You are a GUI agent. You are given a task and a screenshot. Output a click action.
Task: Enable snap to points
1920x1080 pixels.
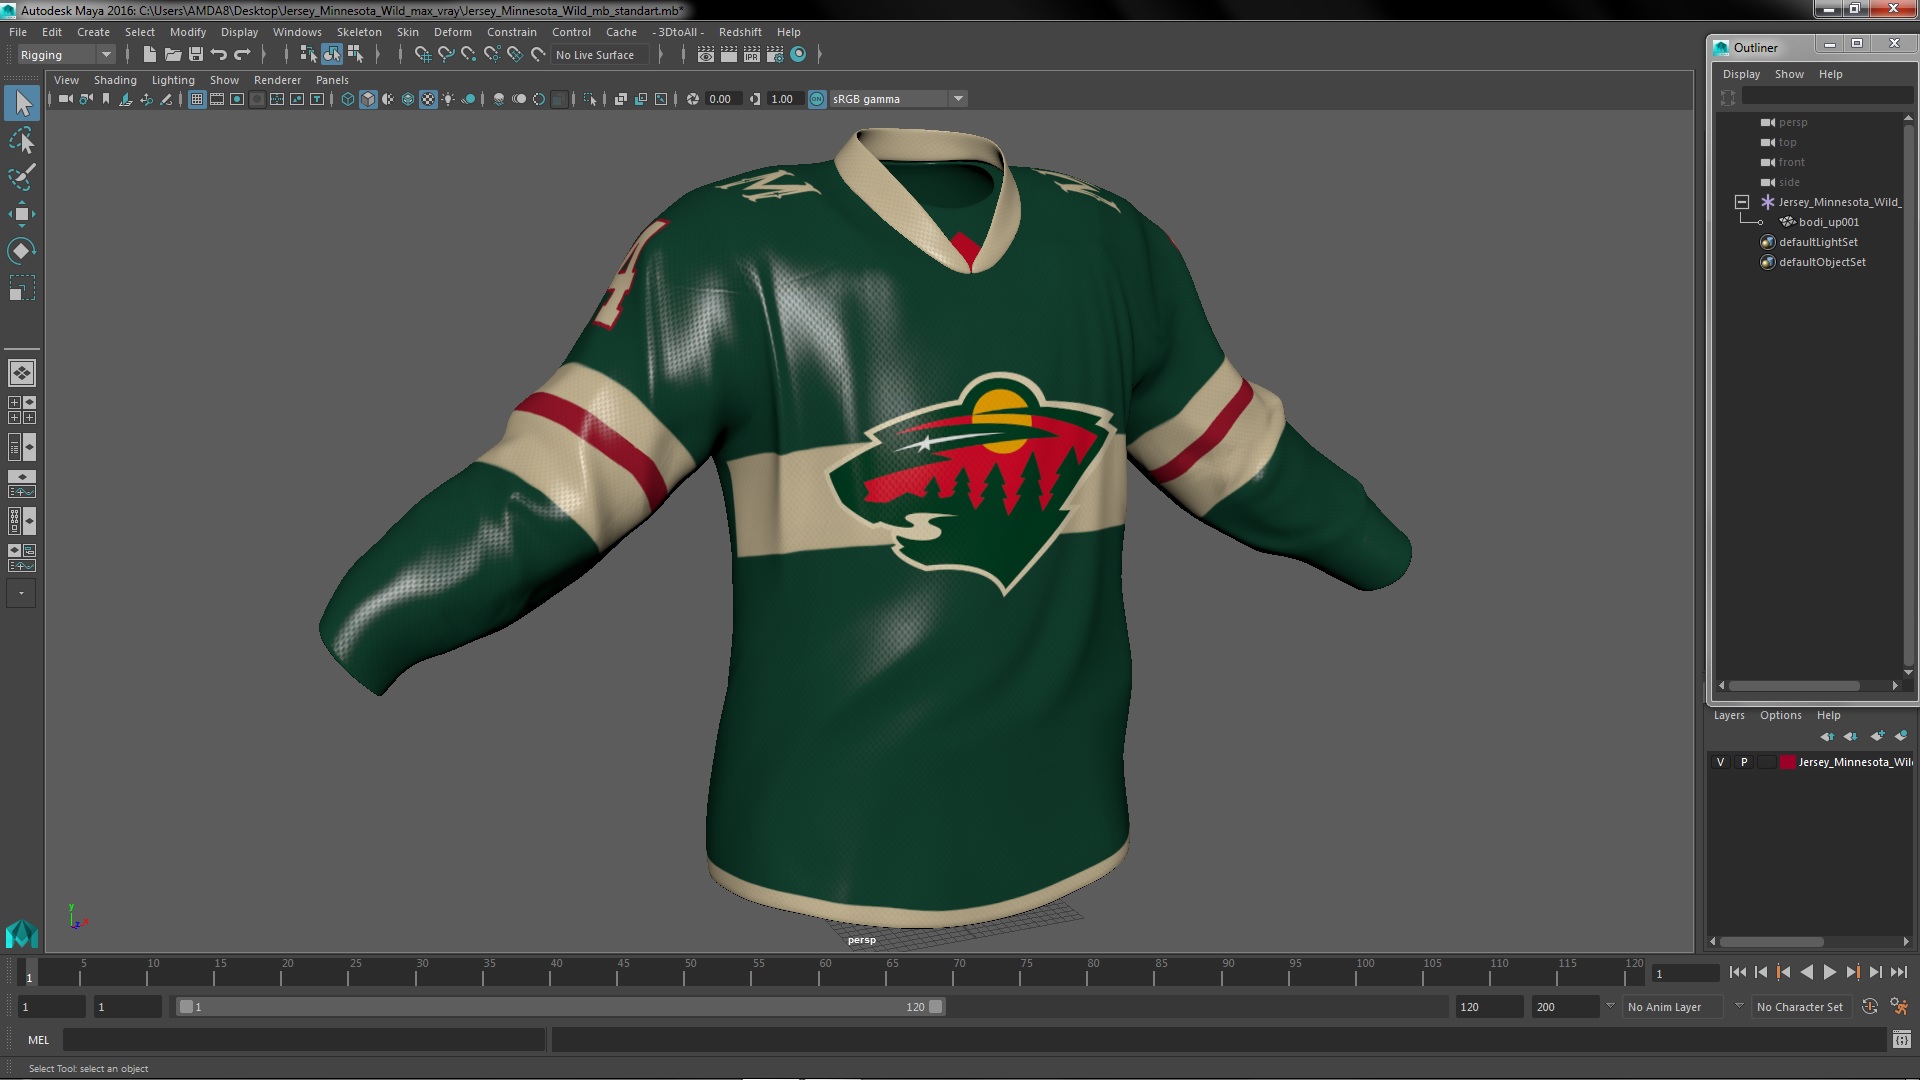click(x=469, y=55)
